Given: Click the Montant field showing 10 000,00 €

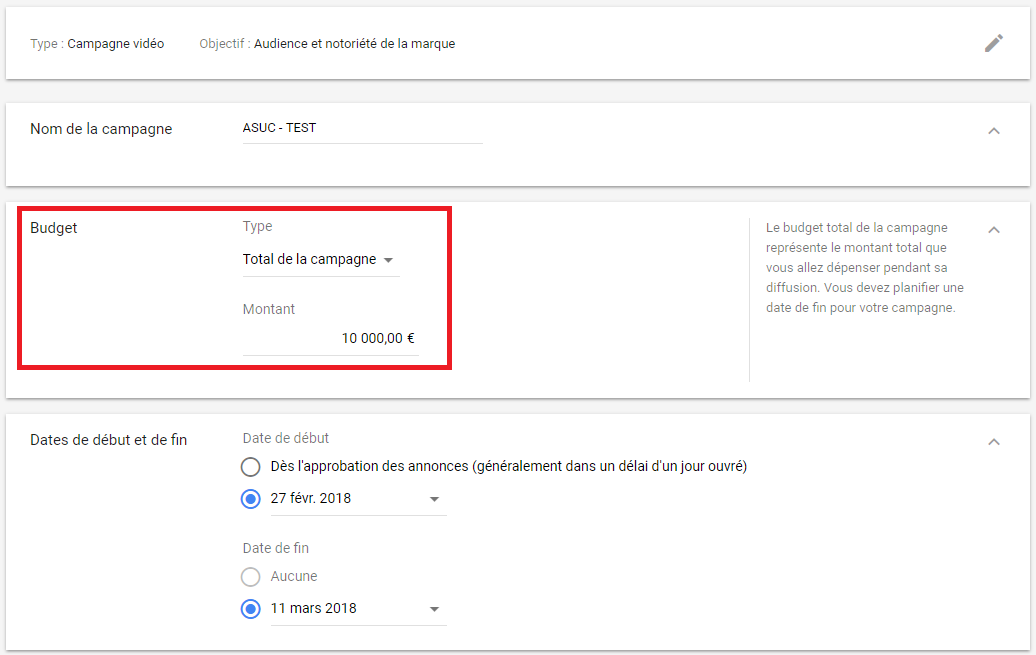Looking at the screenshot, I should click(330, 338).
